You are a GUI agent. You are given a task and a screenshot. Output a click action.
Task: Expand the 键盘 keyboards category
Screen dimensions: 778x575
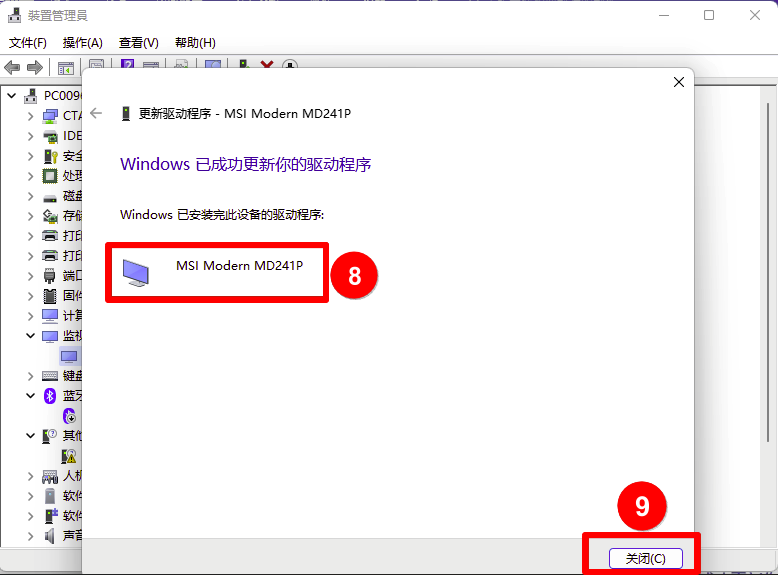[x=31, y=376]
